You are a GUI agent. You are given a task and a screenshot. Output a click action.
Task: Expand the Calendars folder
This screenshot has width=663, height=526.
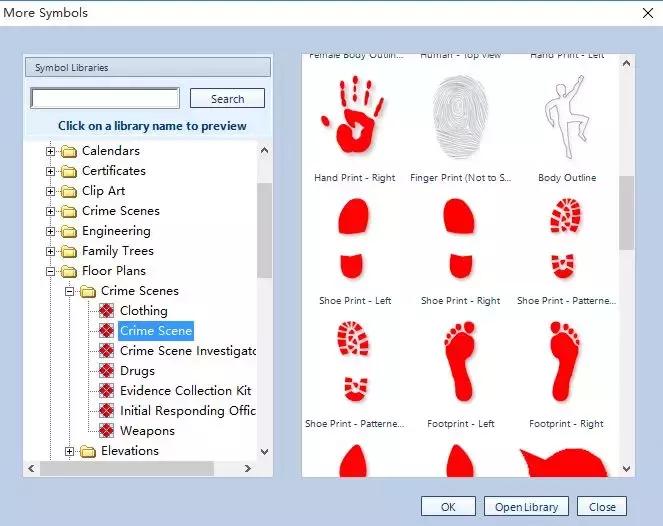(51, 151)
